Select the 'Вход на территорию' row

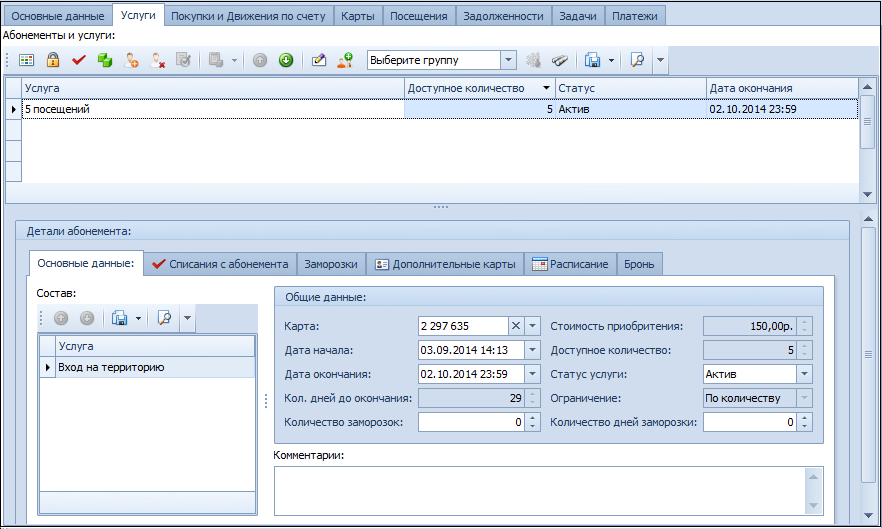(155, 367)
